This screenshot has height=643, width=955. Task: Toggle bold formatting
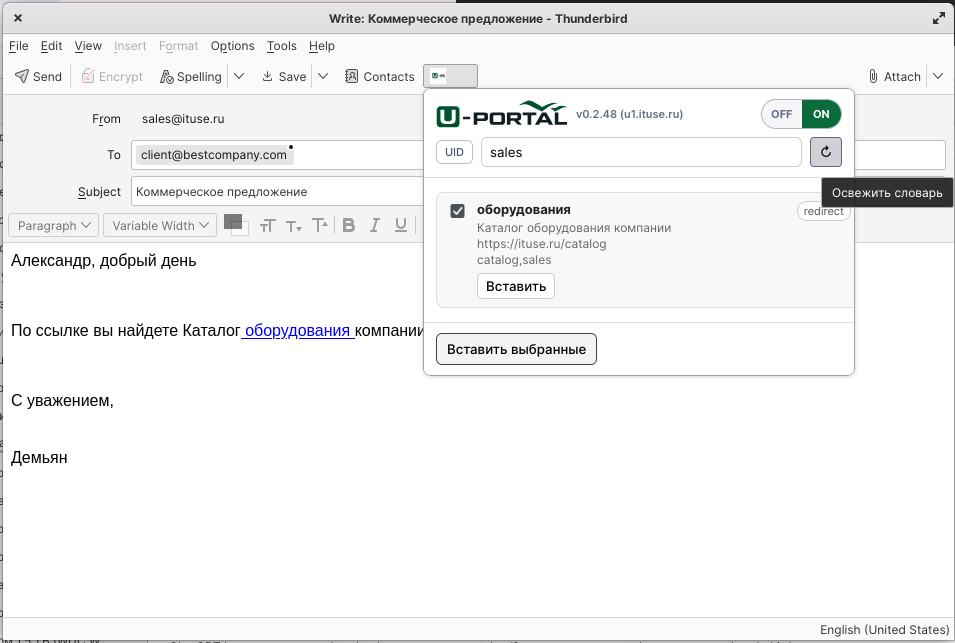coord(349,225)
